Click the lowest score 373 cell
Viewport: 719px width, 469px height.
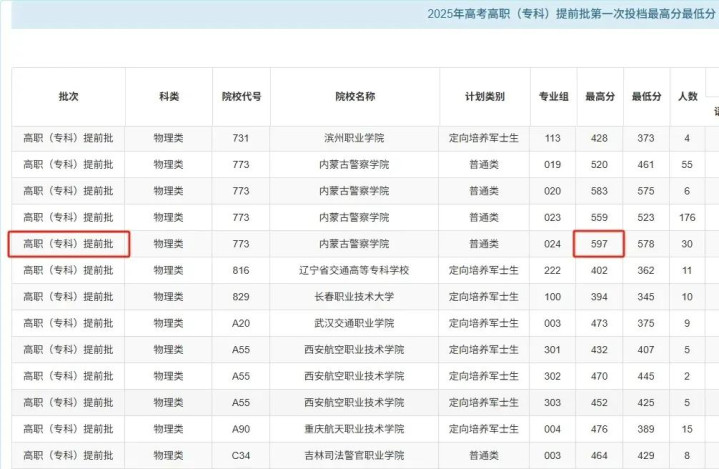pyautogui.click(x=646, y=138)
